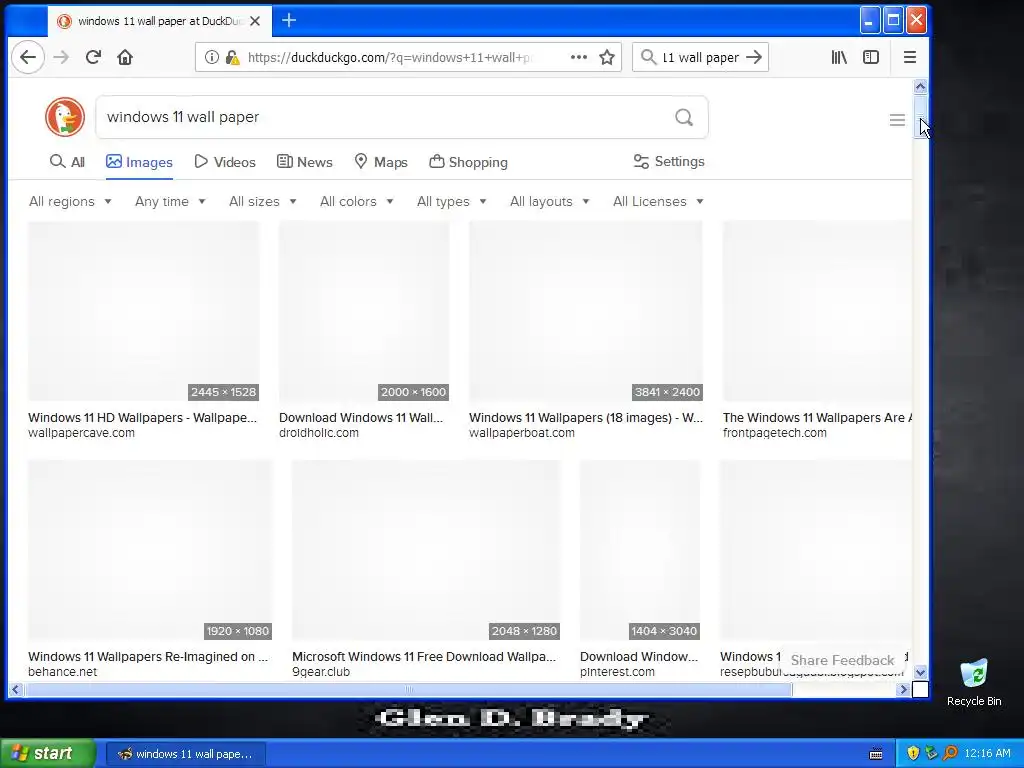This screenshot has height=768, width=1024.
Task: Open the 2445 × 1528 wallpapercave thumbnail
Action: (144, 312)
